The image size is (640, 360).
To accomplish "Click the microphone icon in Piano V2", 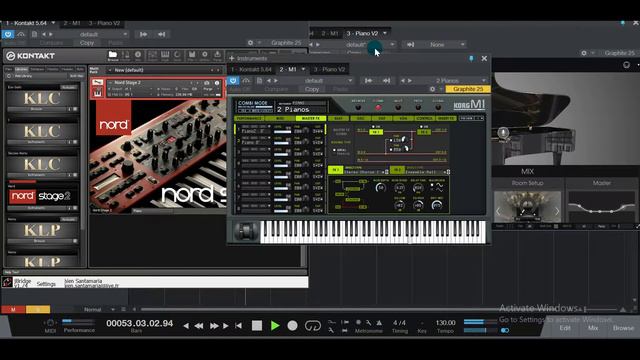I will pos(503,133).
